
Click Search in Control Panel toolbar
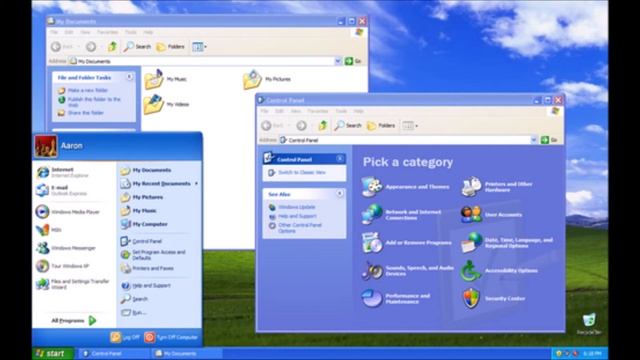tap(348, 125)
